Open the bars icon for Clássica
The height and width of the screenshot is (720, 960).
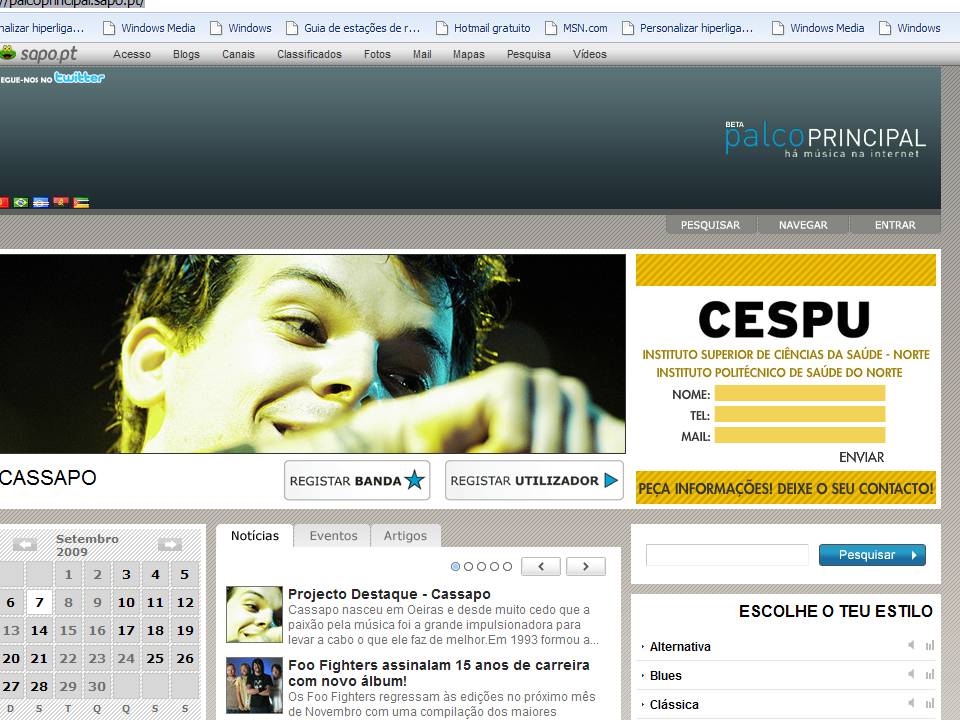click(930, 703)
